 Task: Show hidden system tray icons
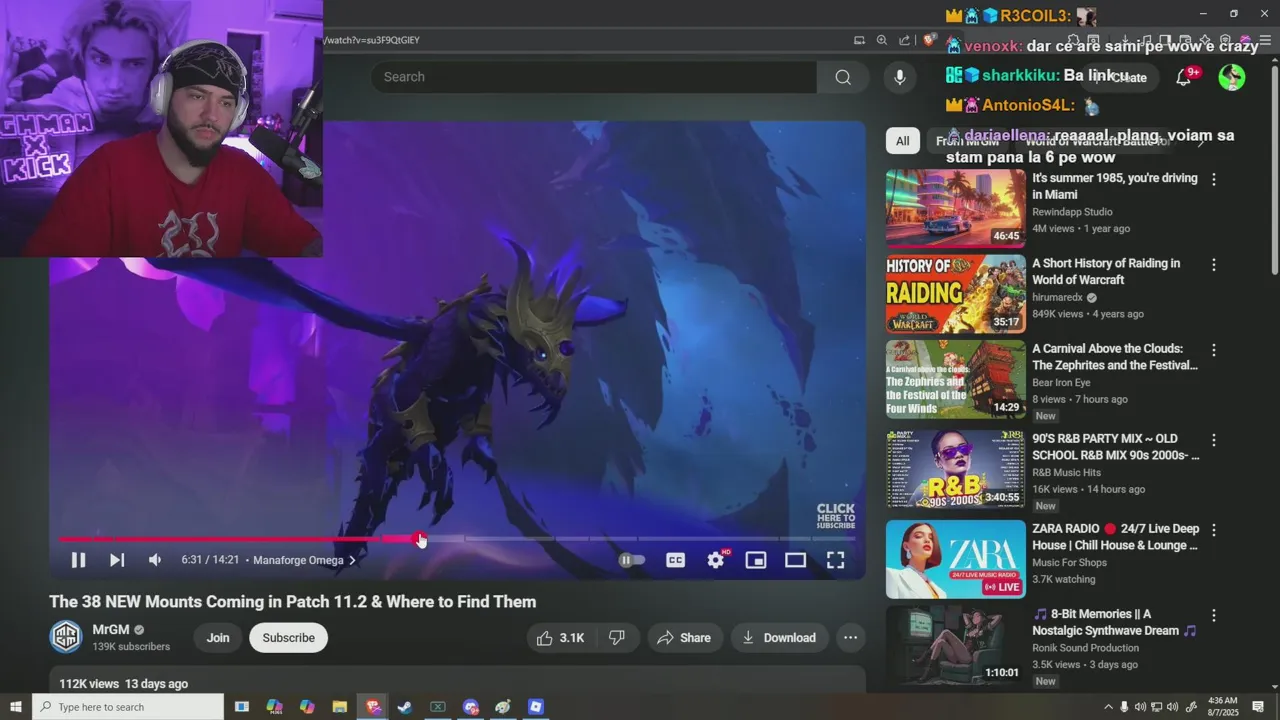tap(1108, 707)
